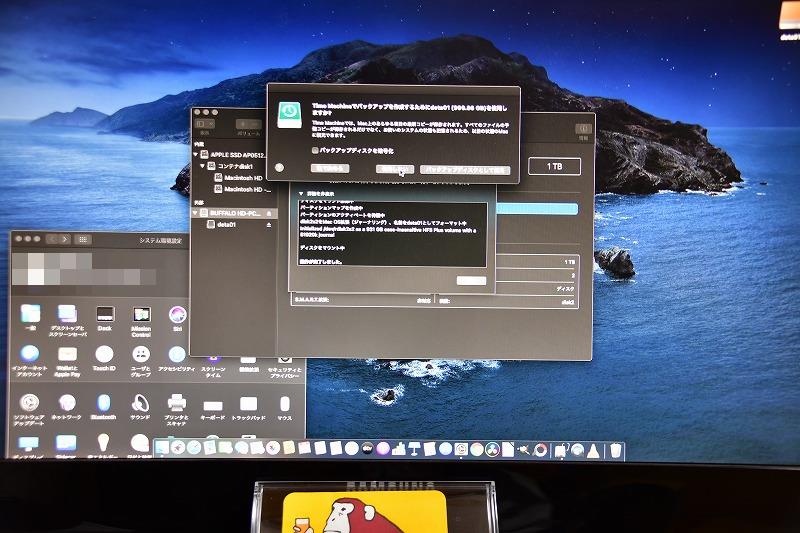Open トラックパッド preferences pane
Image resolution: width=800 pixels, height=533 pixels.
tap(248, 408)
